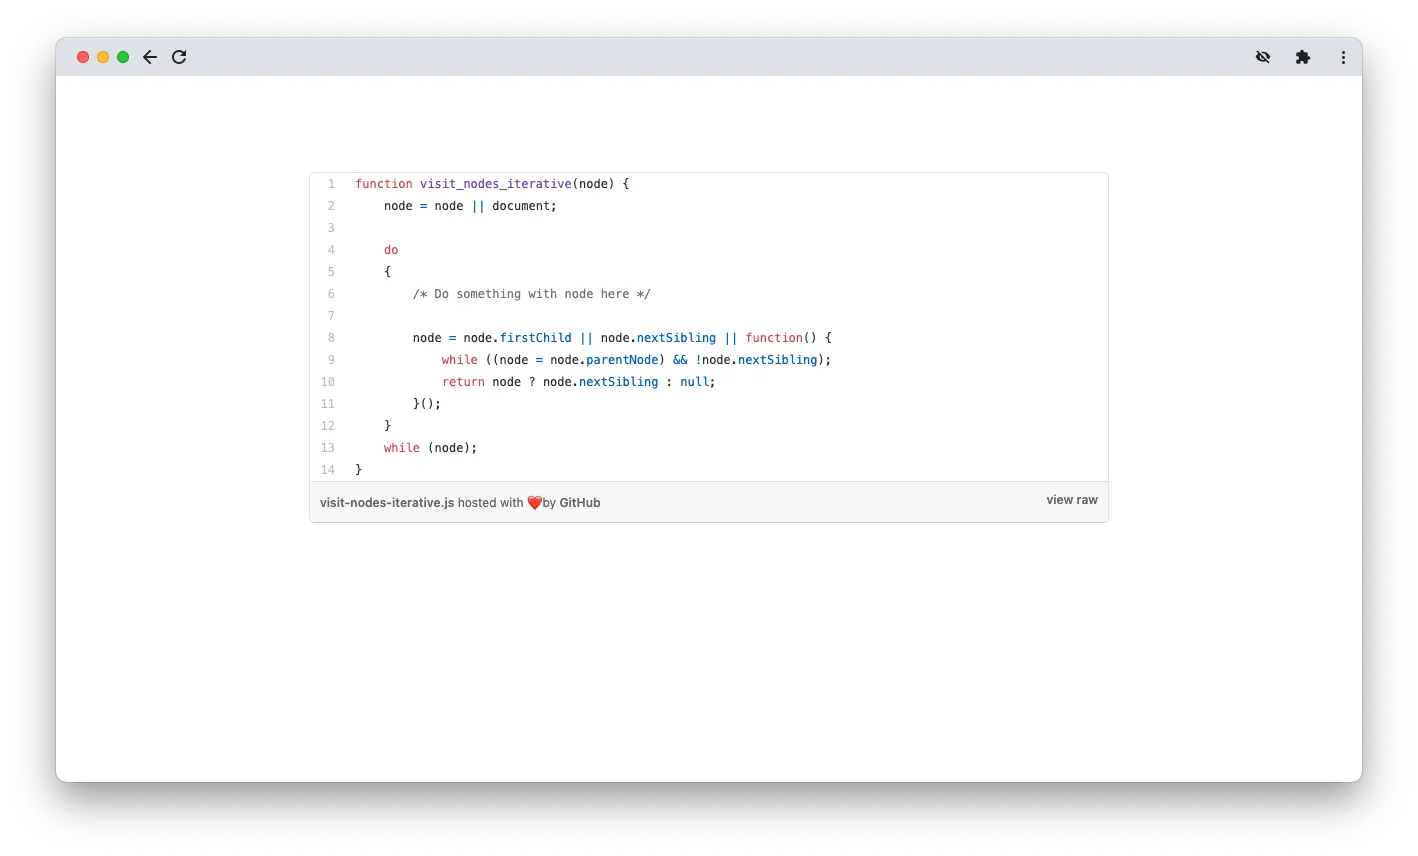Select the visit-nodes-iterative.js filename
1418x856 pixels.
coord(386,502)
